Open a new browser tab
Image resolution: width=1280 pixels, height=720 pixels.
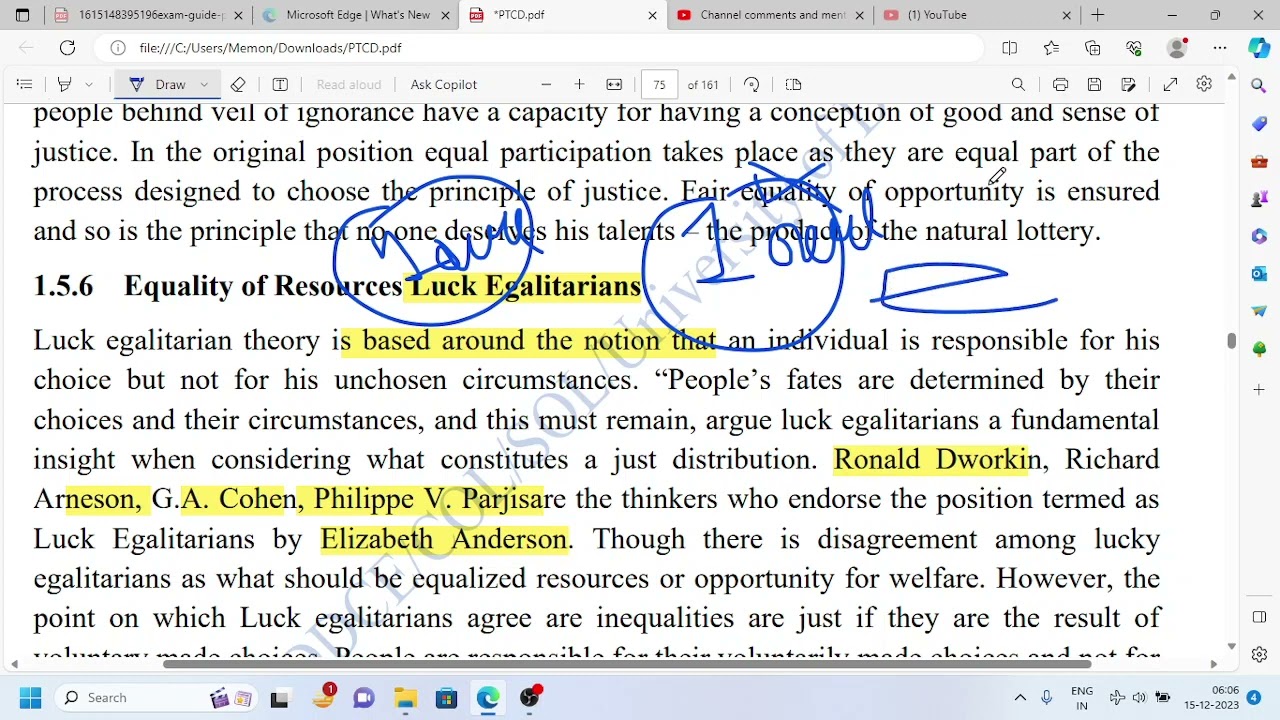point(1098,15)
